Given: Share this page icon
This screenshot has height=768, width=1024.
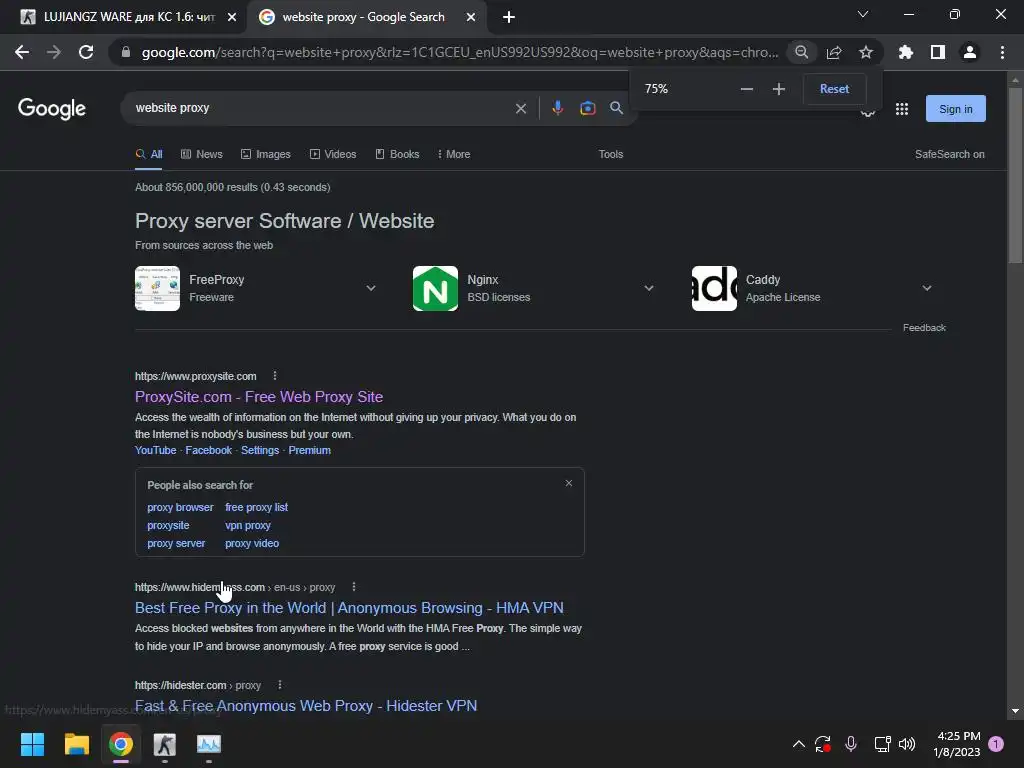Looking at the screenshot, I should point(834,52).
